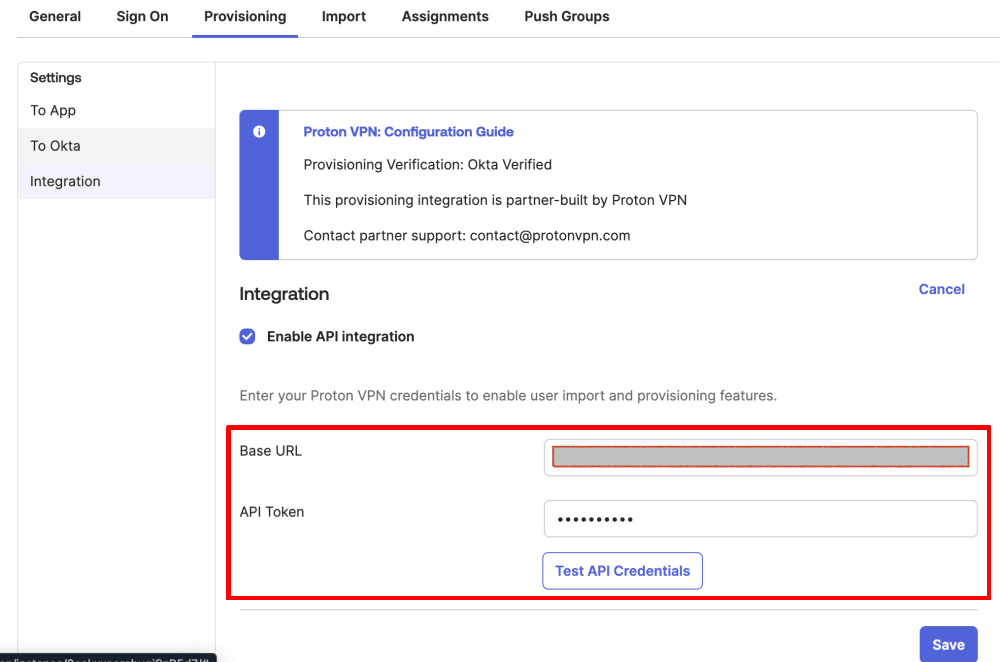
Task: Click the Base URL input field
Action: 760,457
